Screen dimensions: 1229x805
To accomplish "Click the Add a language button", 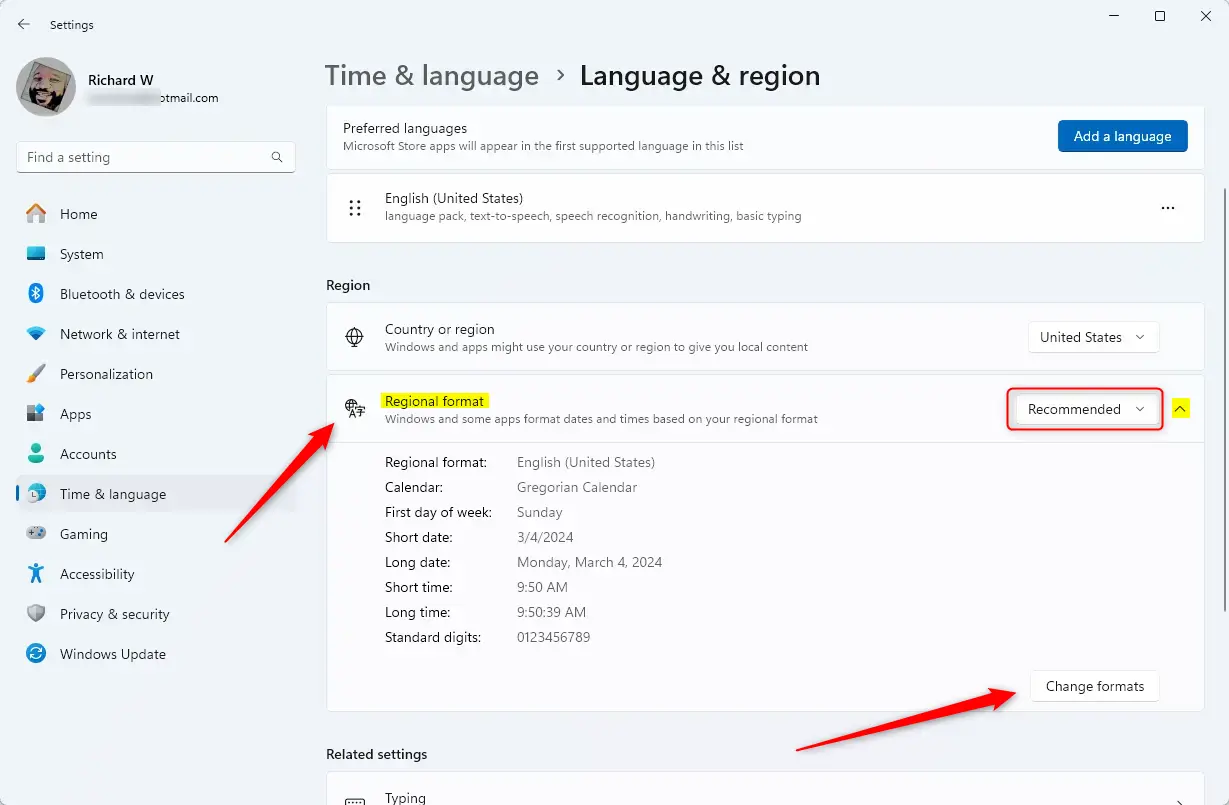I will pos(1122,136).
